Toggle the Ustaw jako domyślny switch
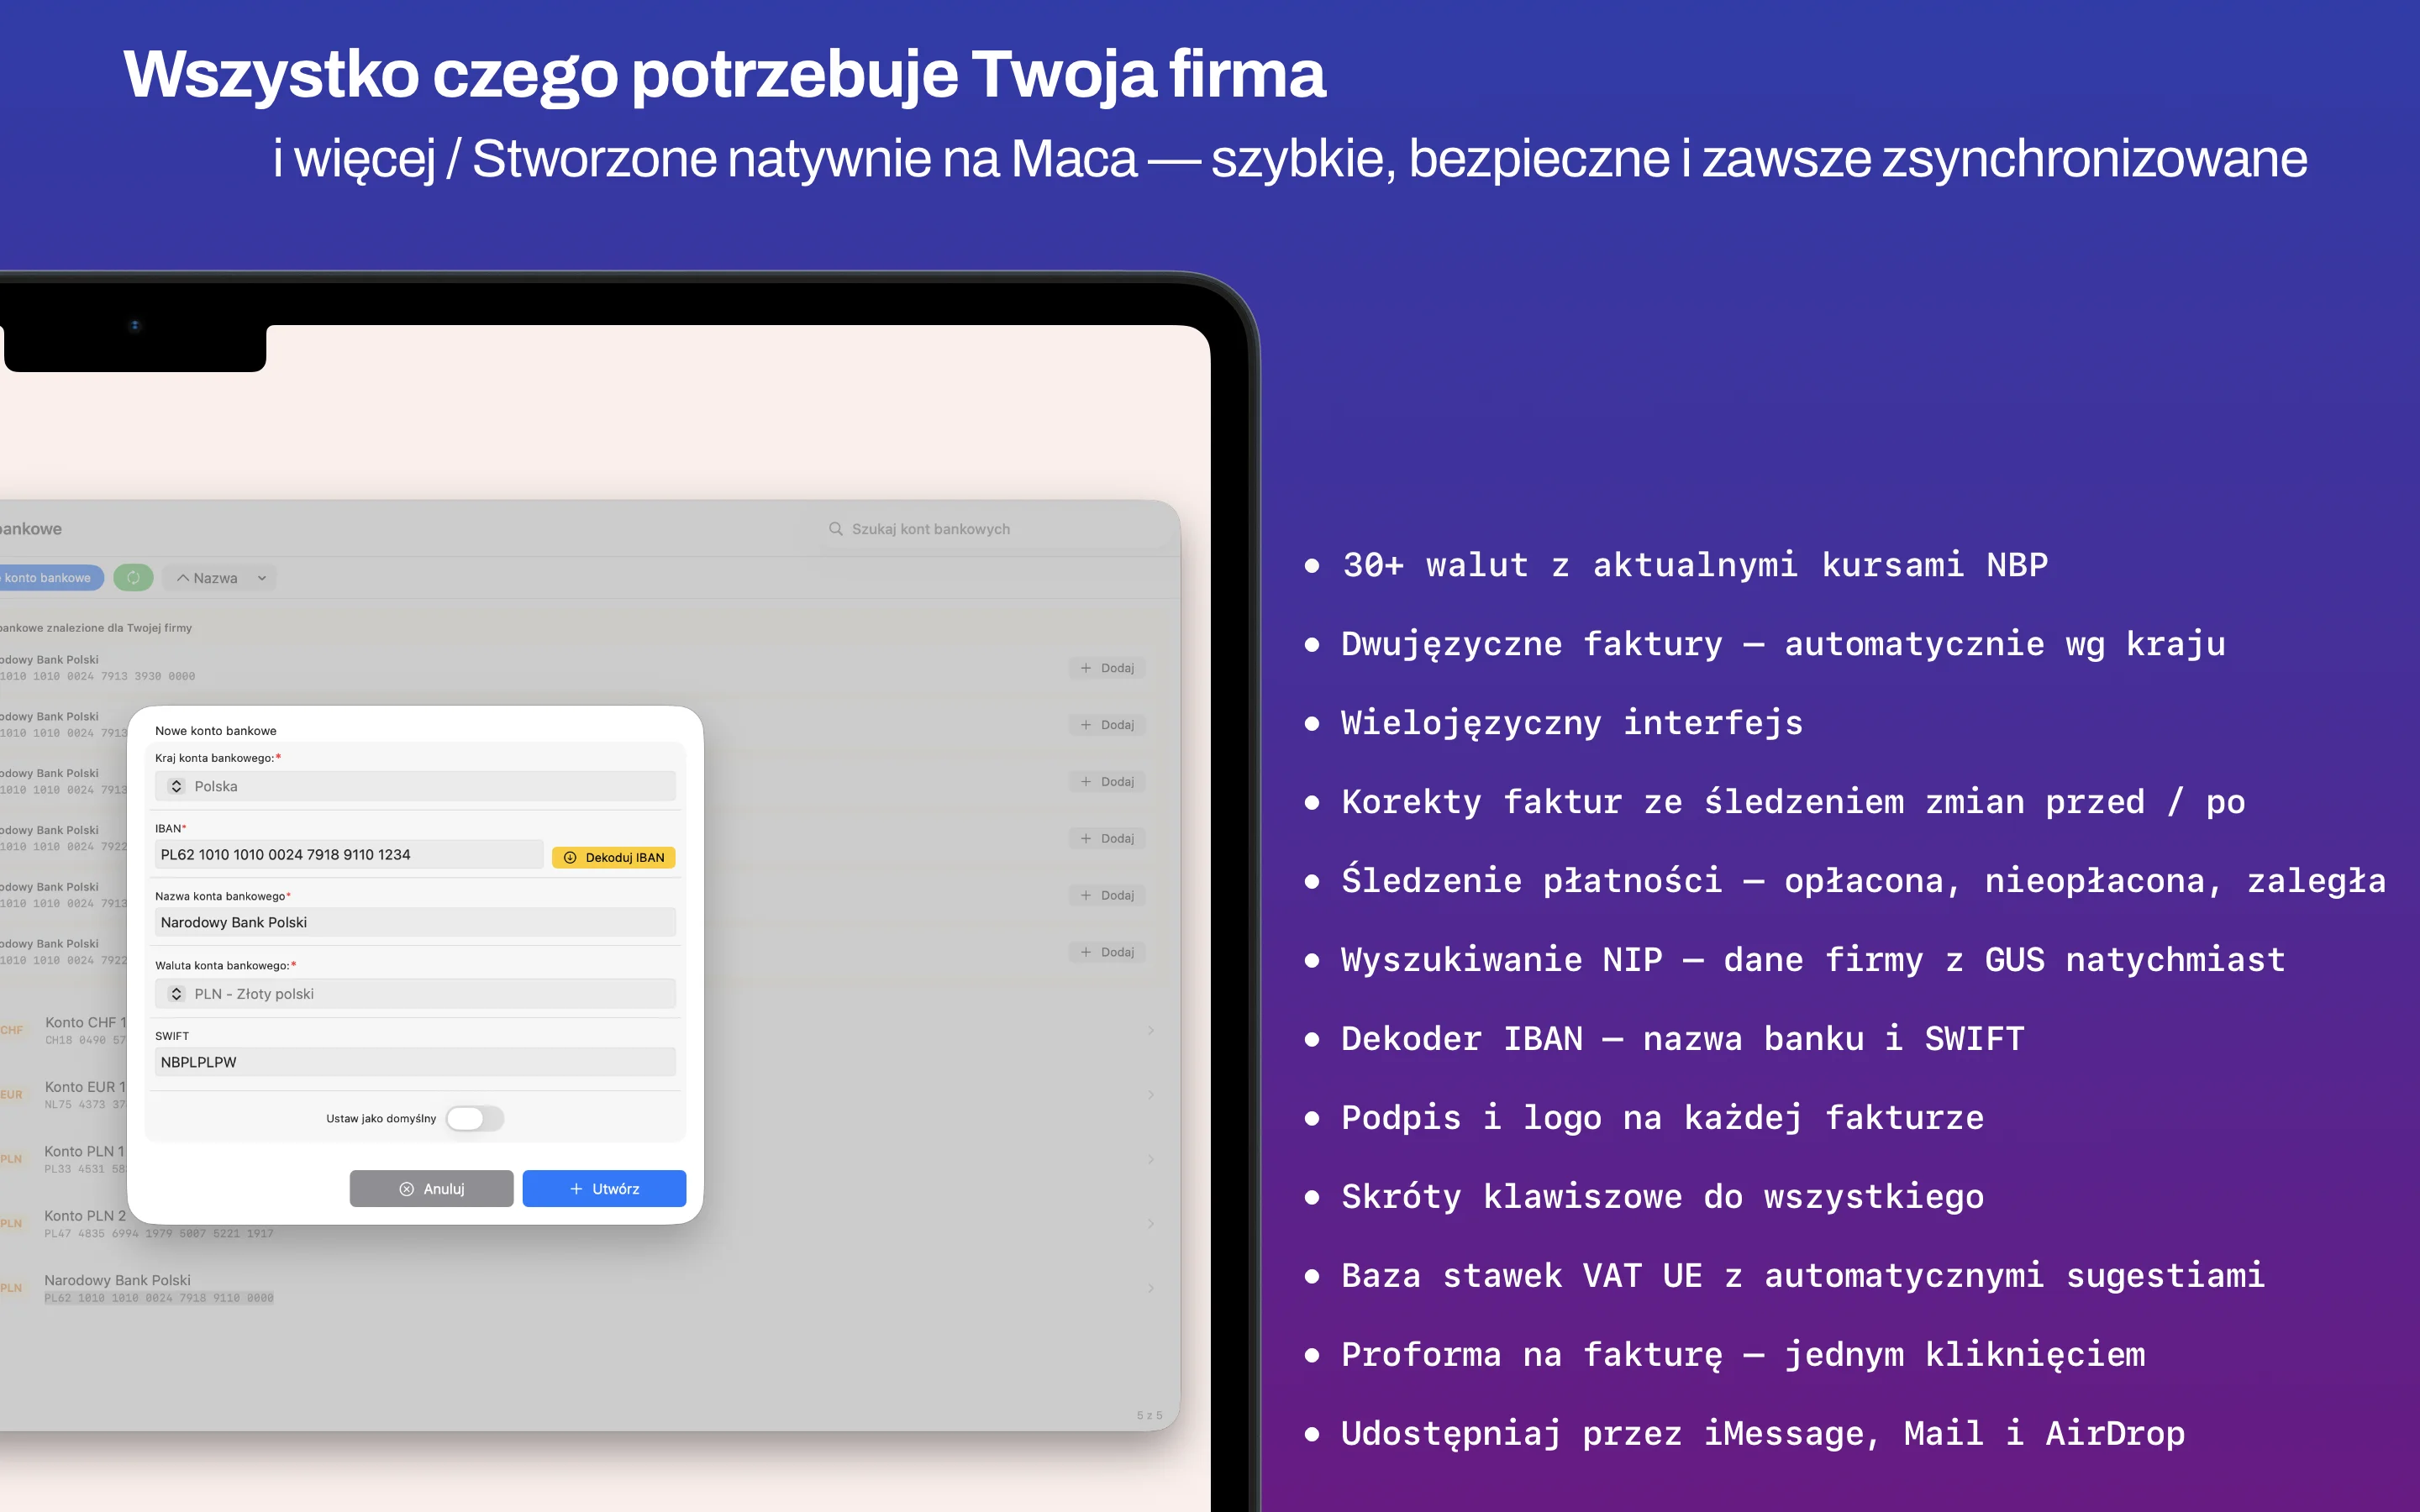Image resolution: width=2420 pixels, height=1512 pixels. click(x=475, y=1118)
